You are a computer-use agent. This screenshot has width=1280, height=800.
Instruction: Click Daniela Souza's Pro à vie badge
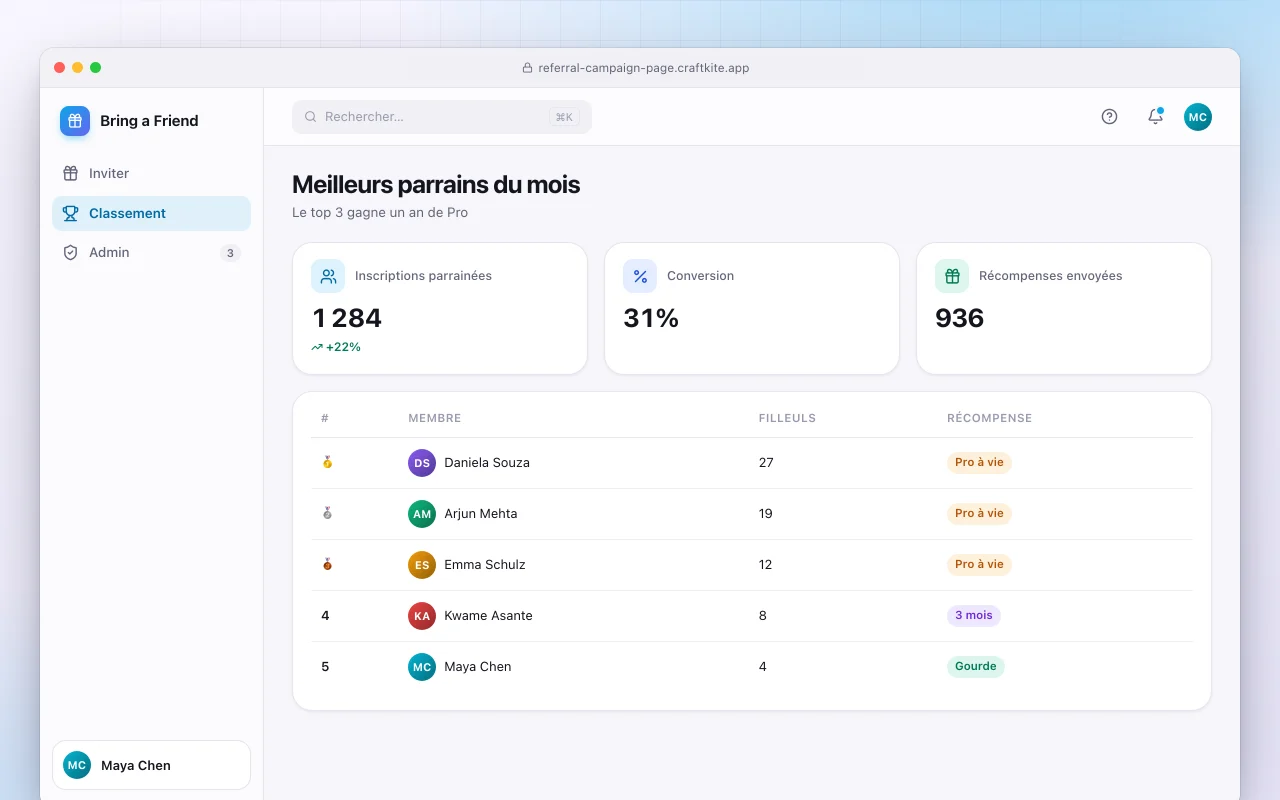[979, 463]
